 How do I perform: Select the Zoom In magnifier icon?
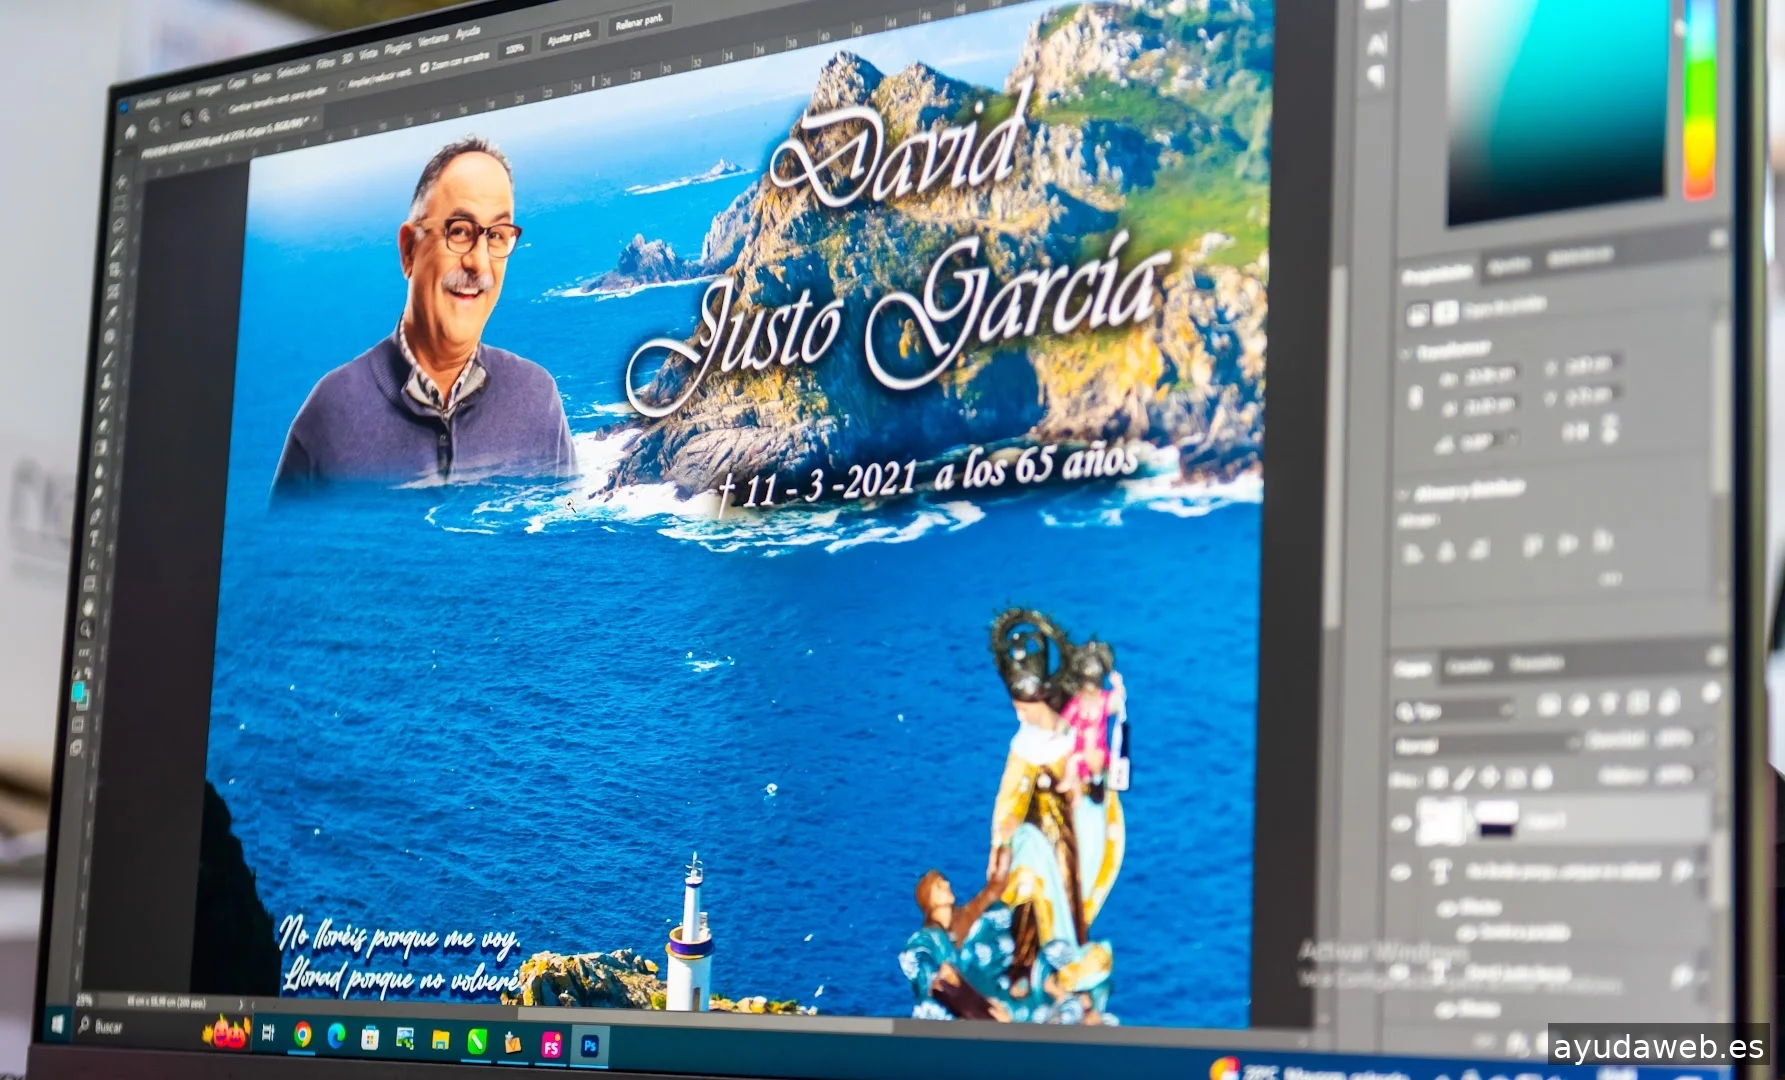click(x=187, y=119)
